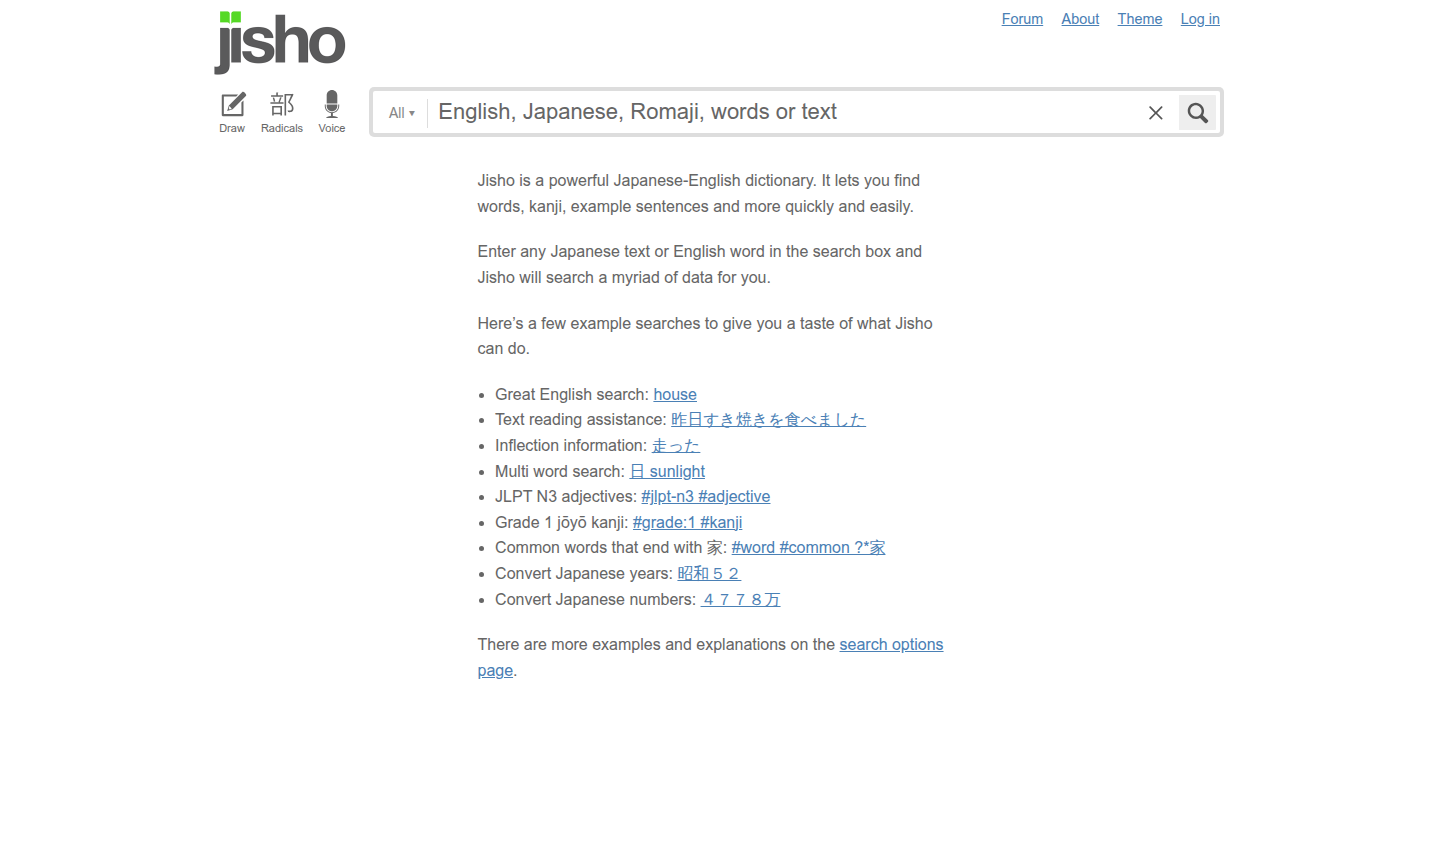This screenshot has width=1440, height=862.
Task: Open the Radicals search tool
Action: click(x=282, y=111)
